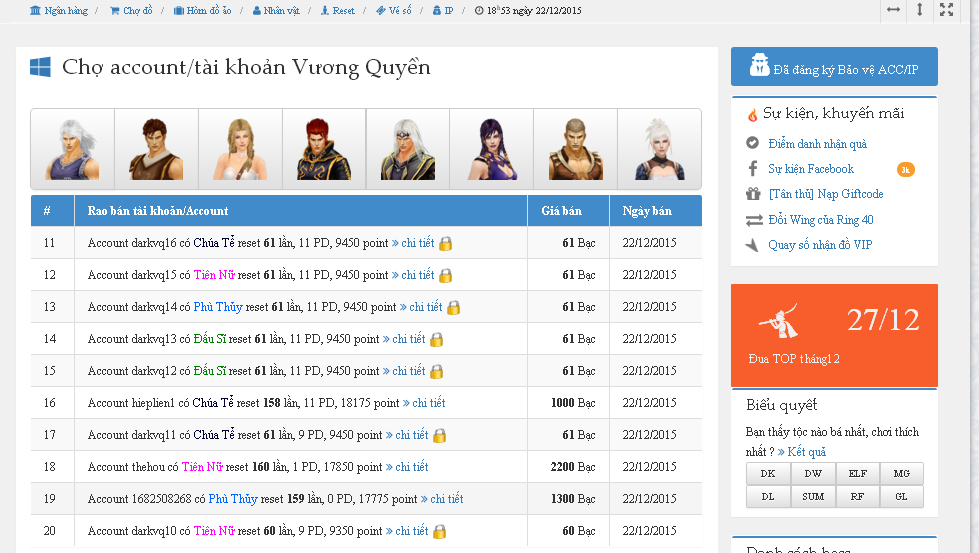Screen dimensions: 979x553
Task: Select the purple-haired female character portrait
Action: (x=491, y=149)
